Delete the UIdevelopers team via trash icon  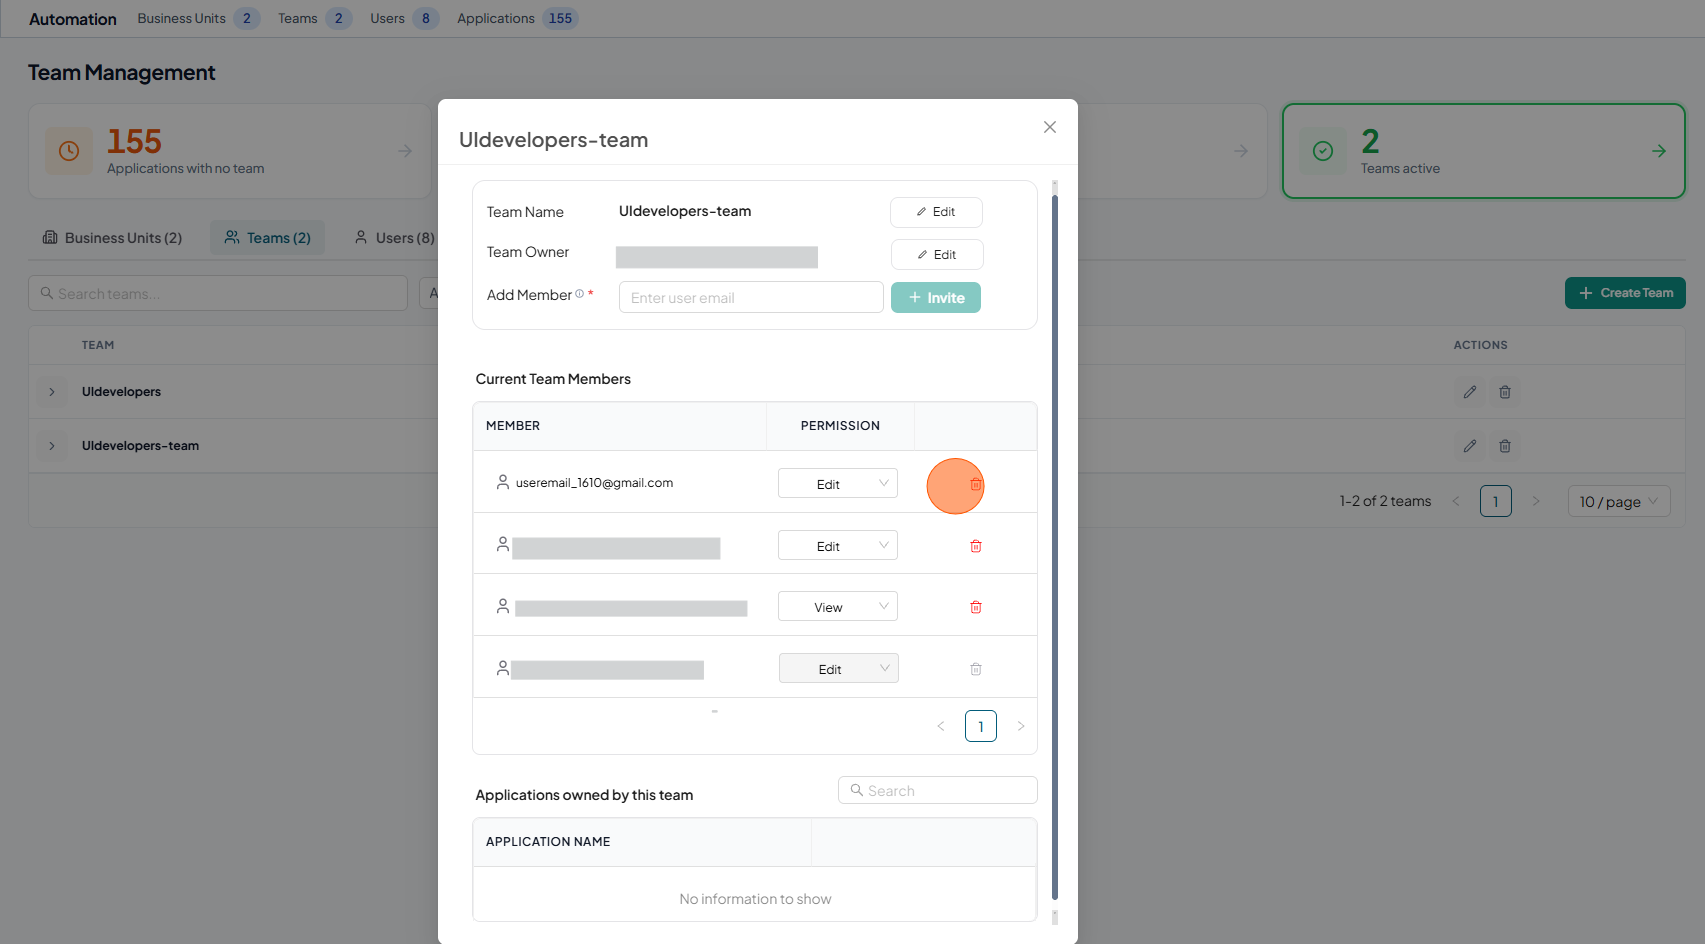[1505, 392]
